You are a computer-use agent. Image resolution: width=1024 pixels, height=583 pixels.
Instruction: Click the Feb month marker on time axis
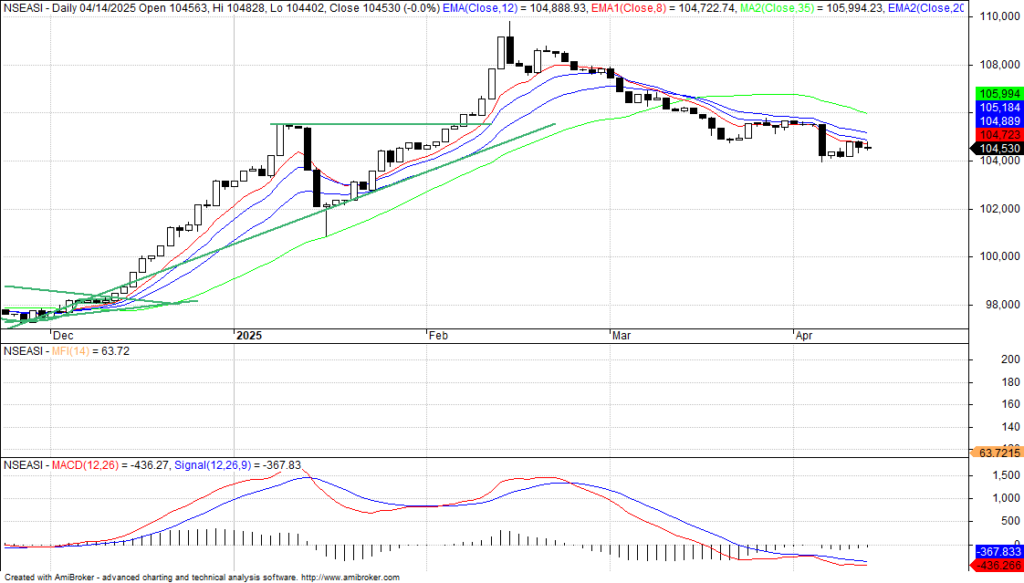437,336
